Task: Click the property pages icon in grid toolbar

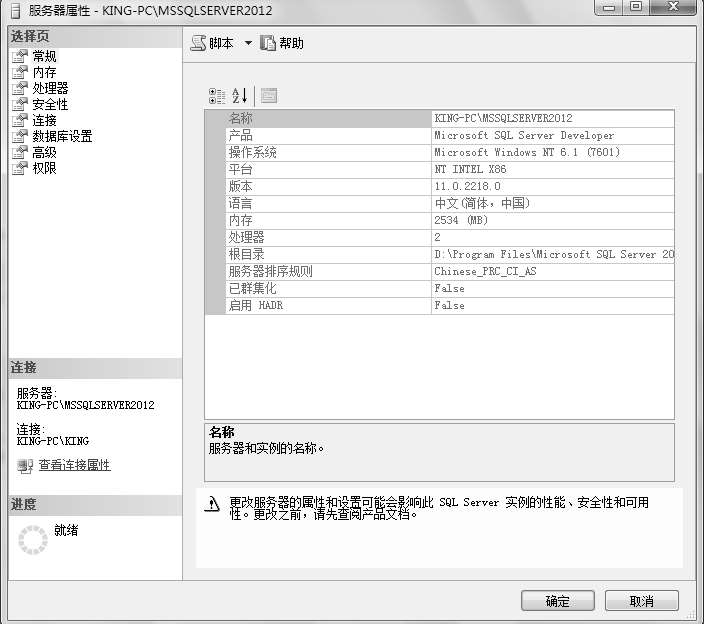Action: pyautogui.click(x=269, y=96)
